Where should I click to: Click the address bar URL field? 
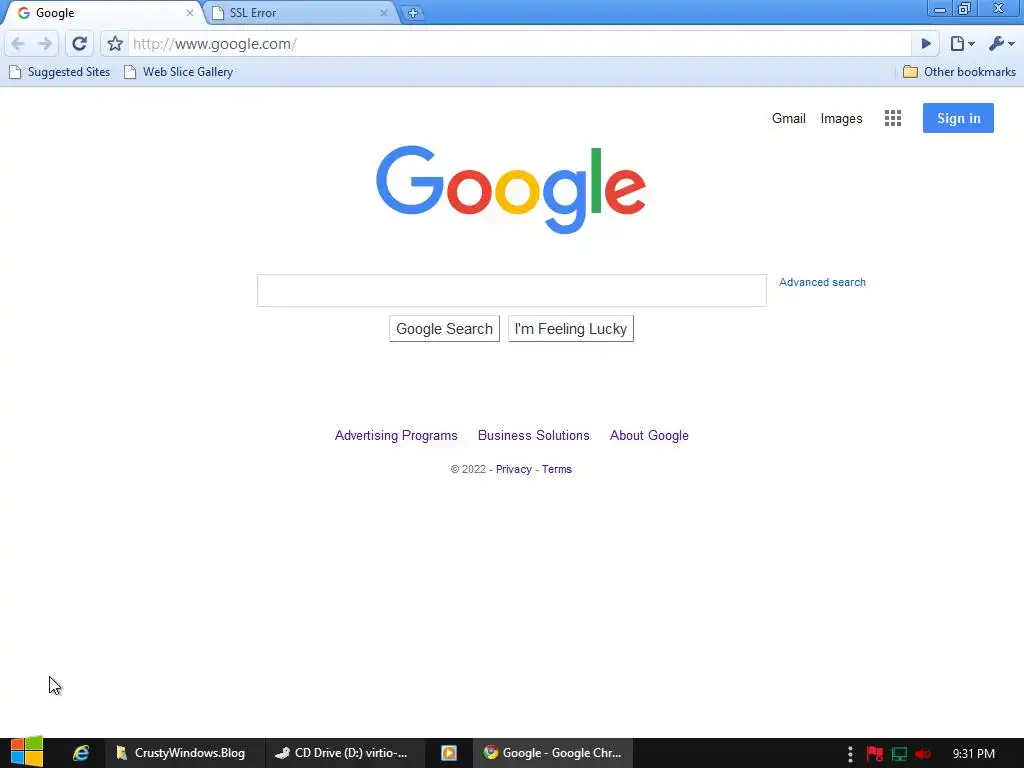point(519,44)
